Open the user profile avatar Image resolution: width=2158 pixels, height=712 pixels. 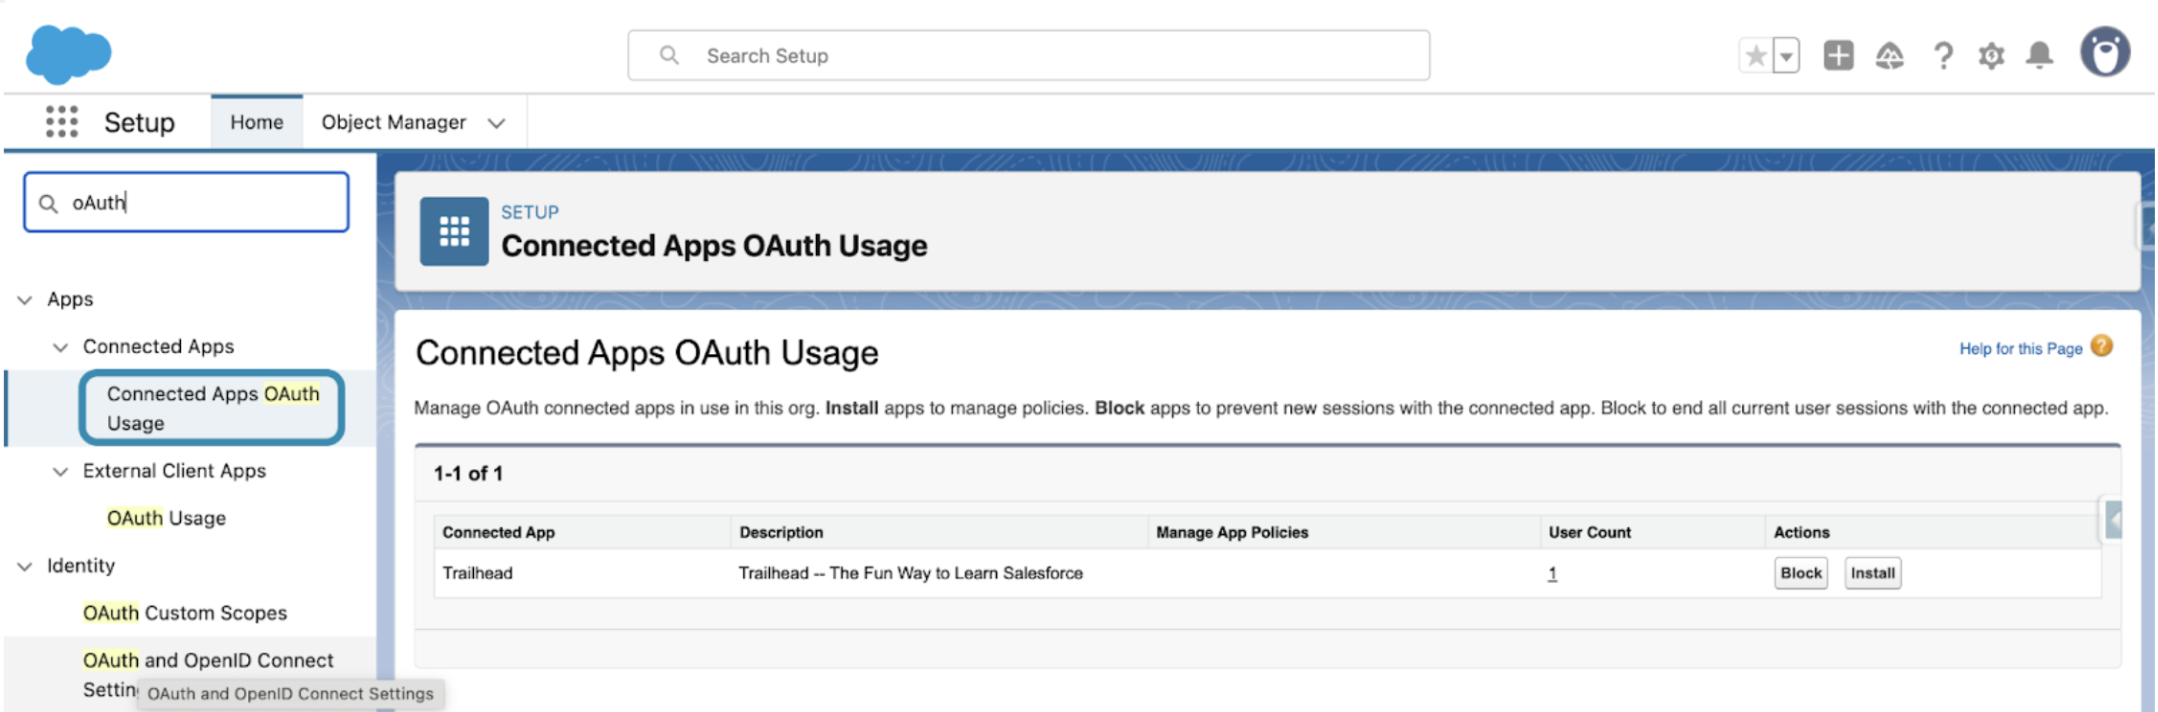pos(2104,53)
